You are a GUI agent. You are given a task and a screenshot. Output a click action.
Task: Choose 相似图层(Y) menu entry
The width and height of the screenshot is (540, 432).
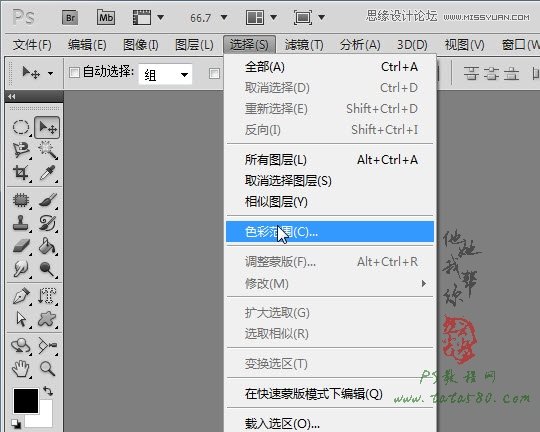(331, 202)
